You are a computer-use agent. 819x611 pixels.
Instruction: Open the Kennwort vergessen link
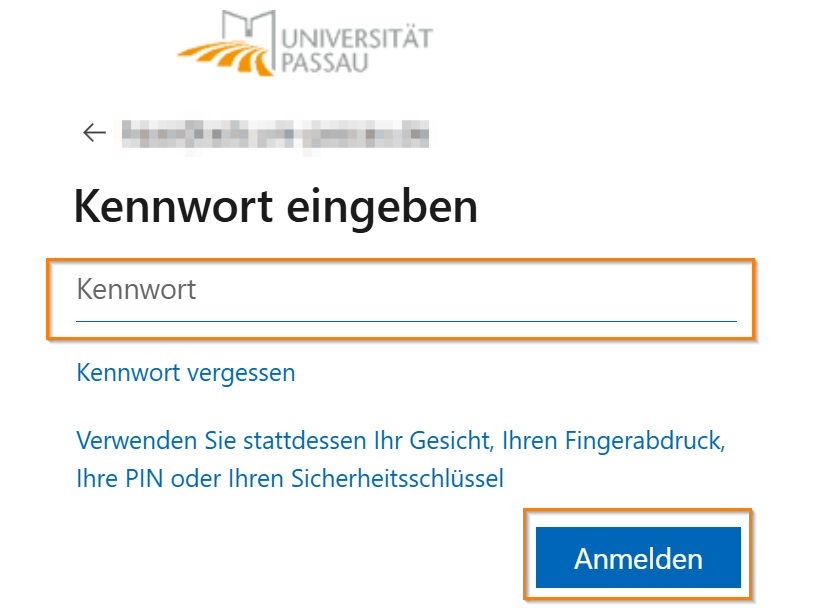[x=186, y=373]
